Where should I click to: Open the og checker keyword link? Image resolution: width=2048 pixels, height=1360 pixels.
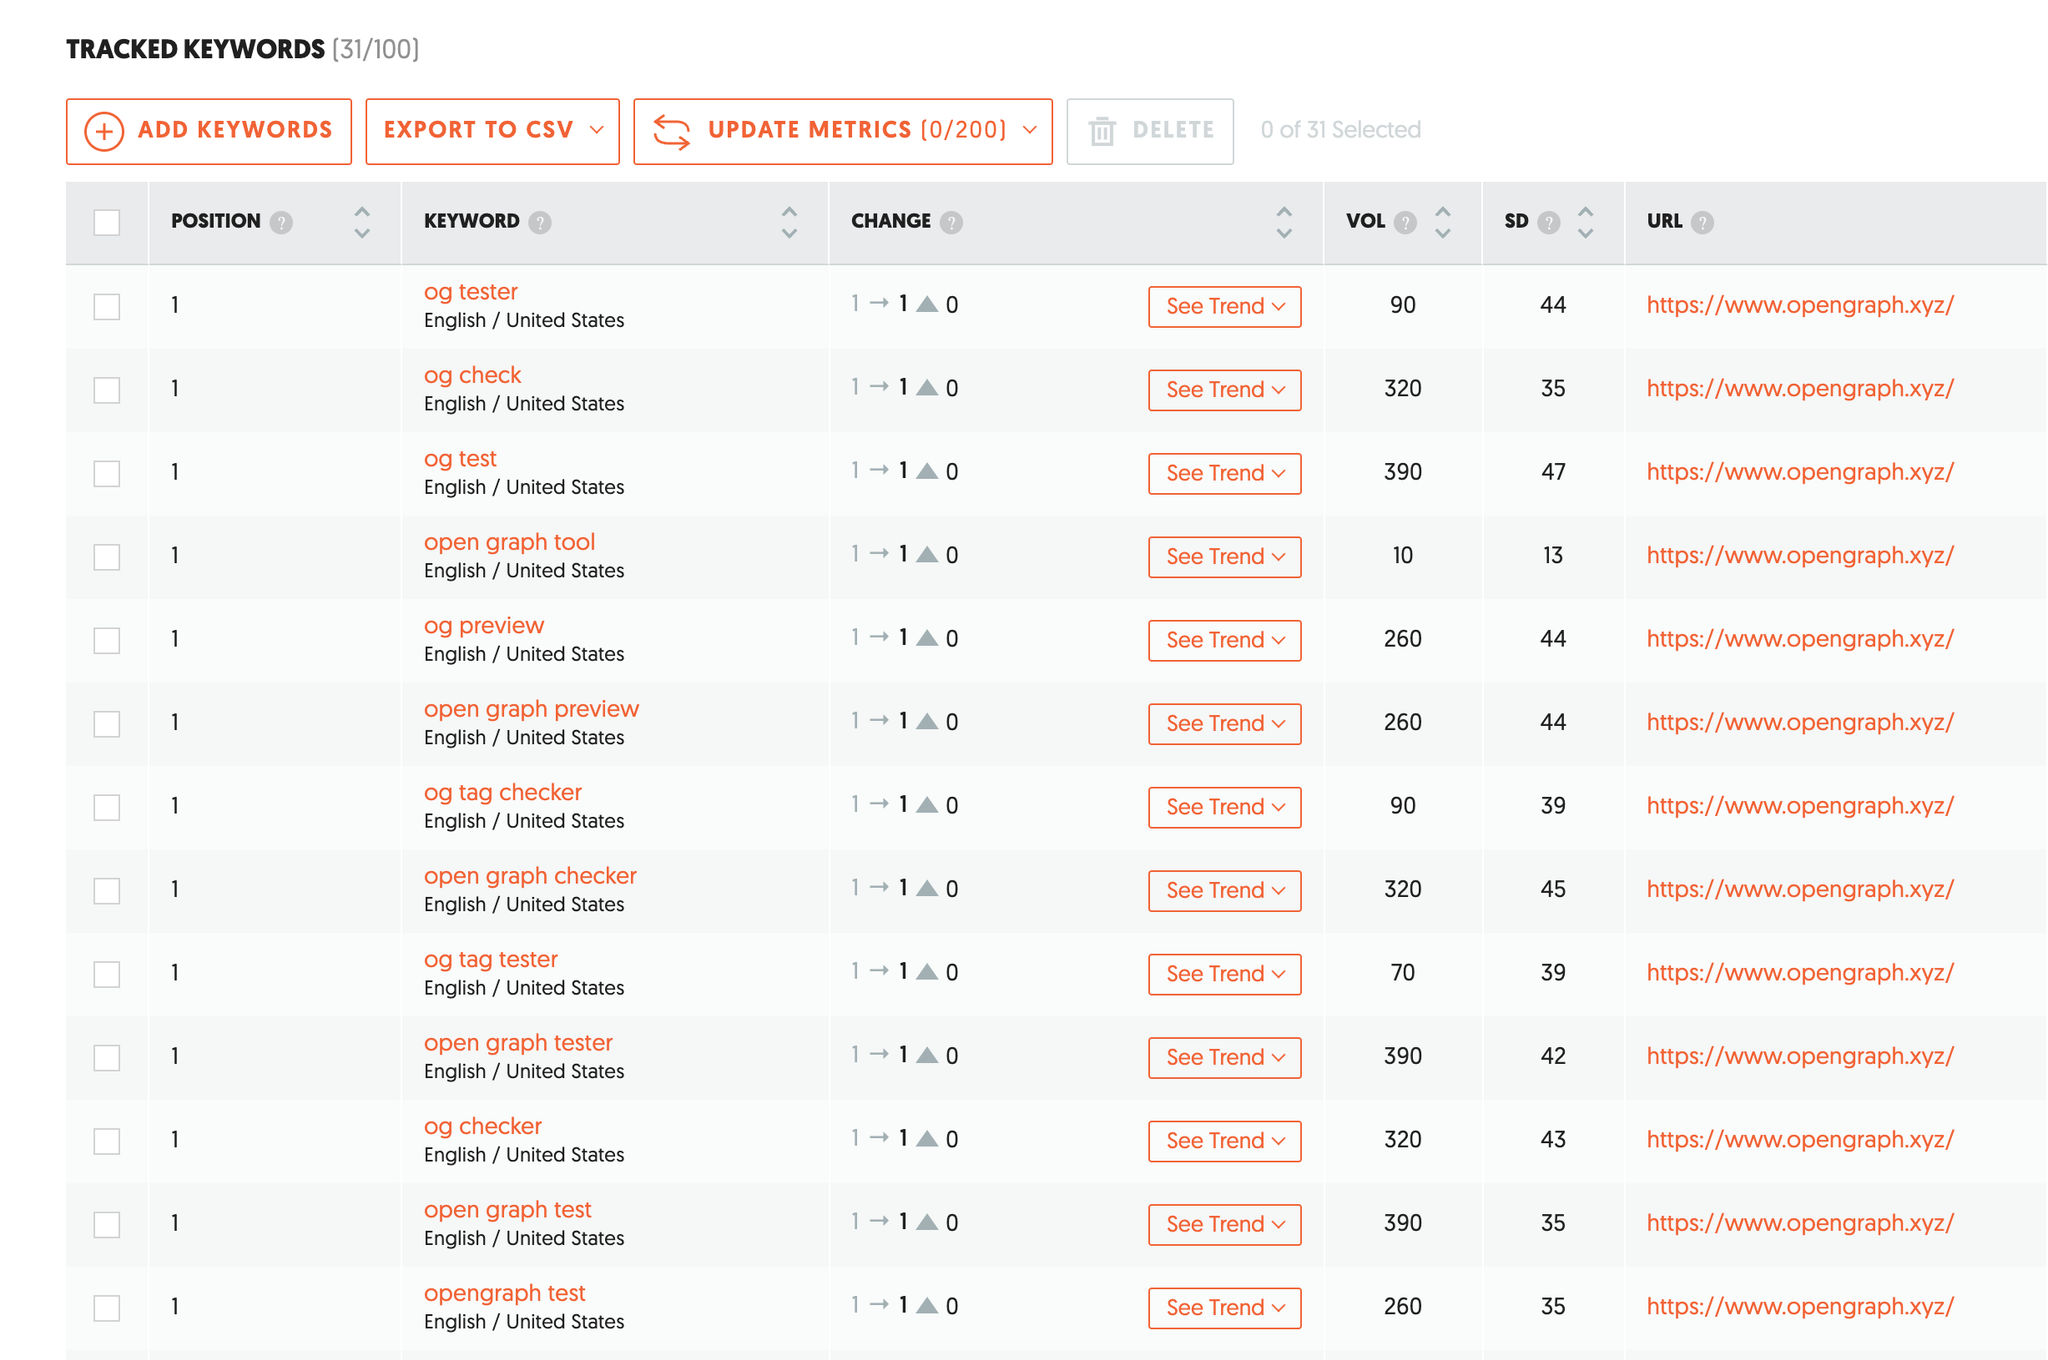pos(483,1126)
